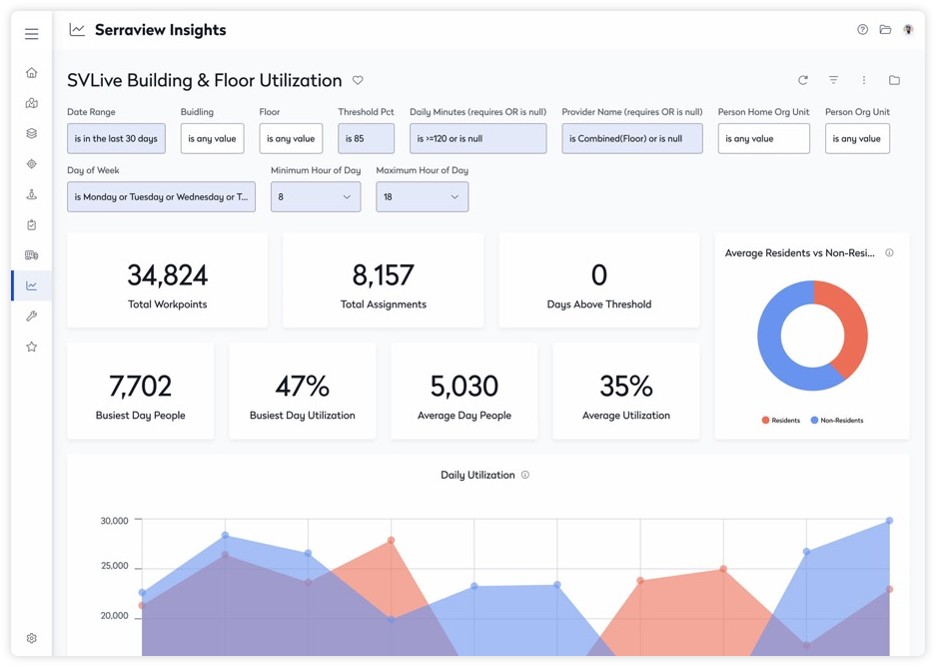Open the person location pin sidebar icon
The image size is (936, 667).
(32, 194)
